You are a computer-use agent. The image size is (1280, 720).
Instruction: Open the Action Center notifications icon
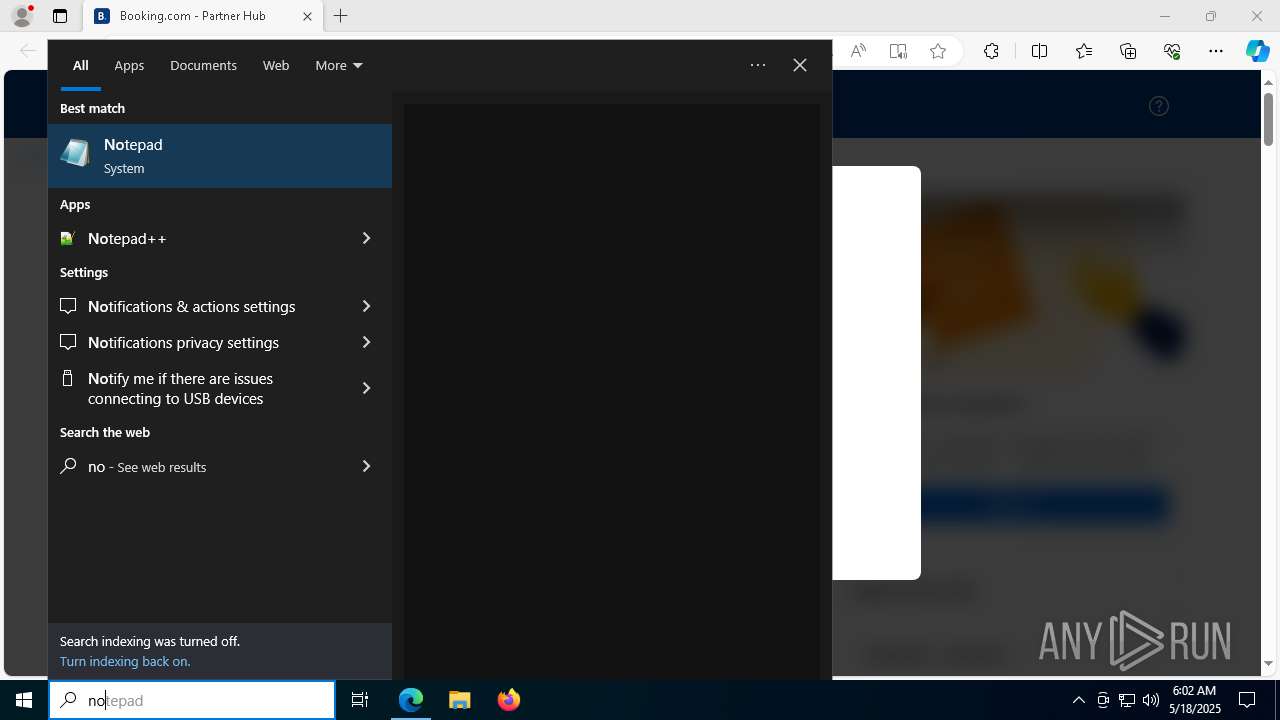[x=1247, y=700]
